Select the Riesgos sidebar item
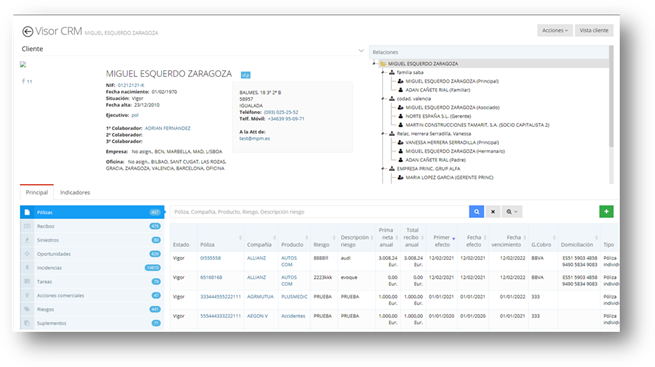 point(91,309)
